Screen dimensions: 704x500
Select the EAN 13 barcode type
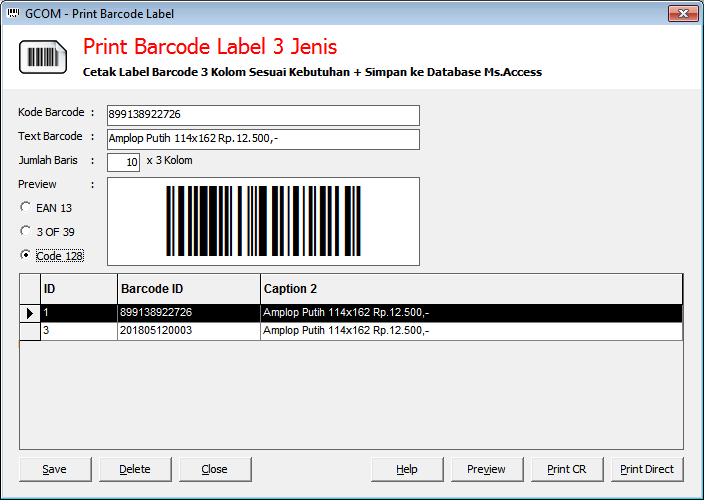[x=26, y=208]
